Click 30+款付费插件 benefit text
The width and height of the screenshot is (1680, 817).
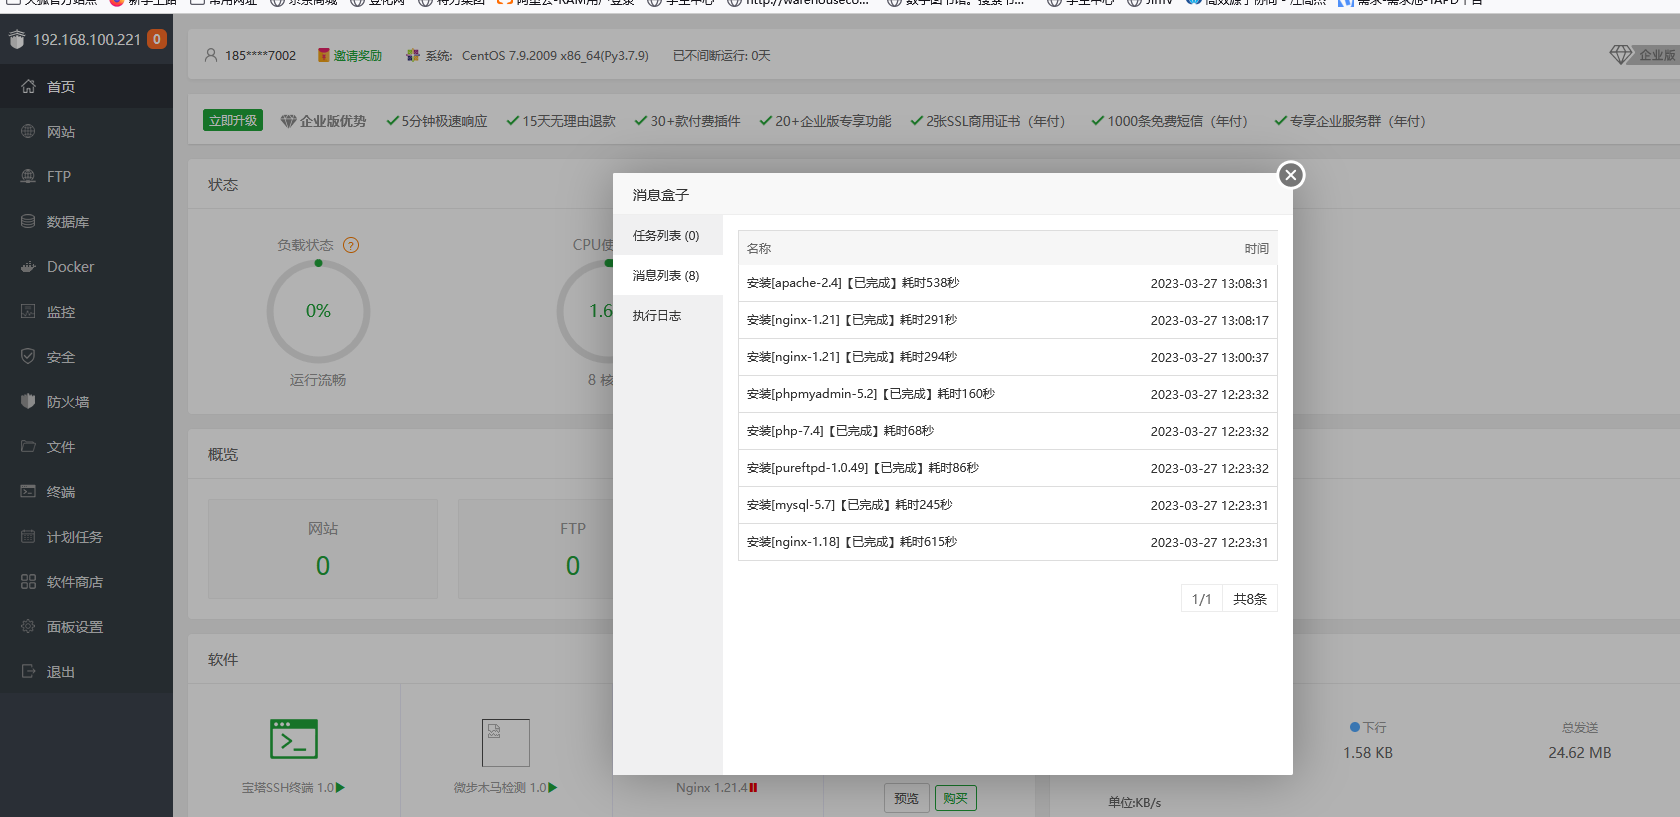coord(695,121)
